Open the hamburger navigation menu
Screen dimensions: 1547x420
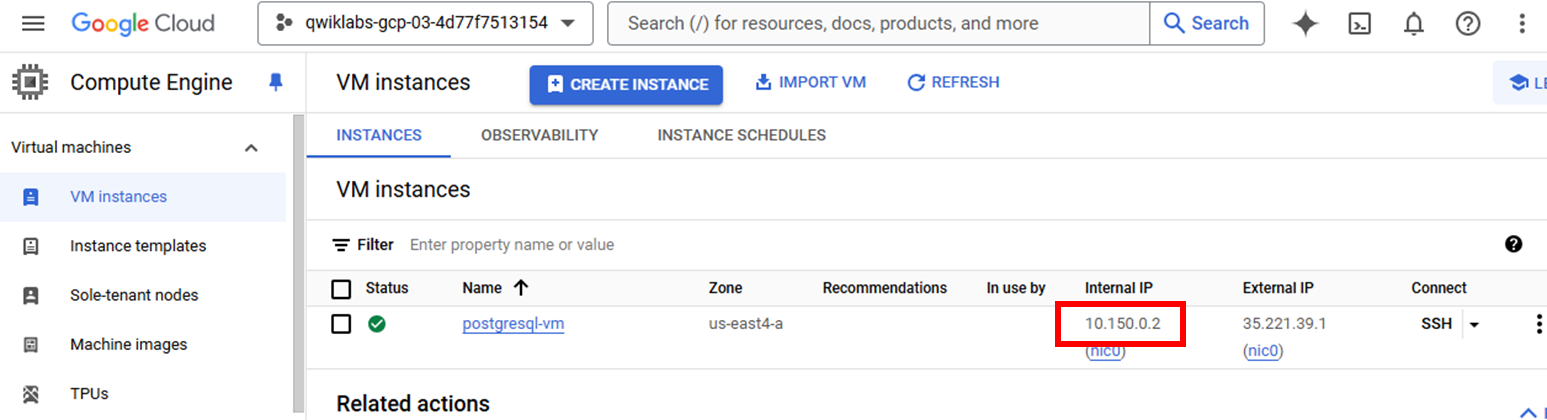coord(33,23)
